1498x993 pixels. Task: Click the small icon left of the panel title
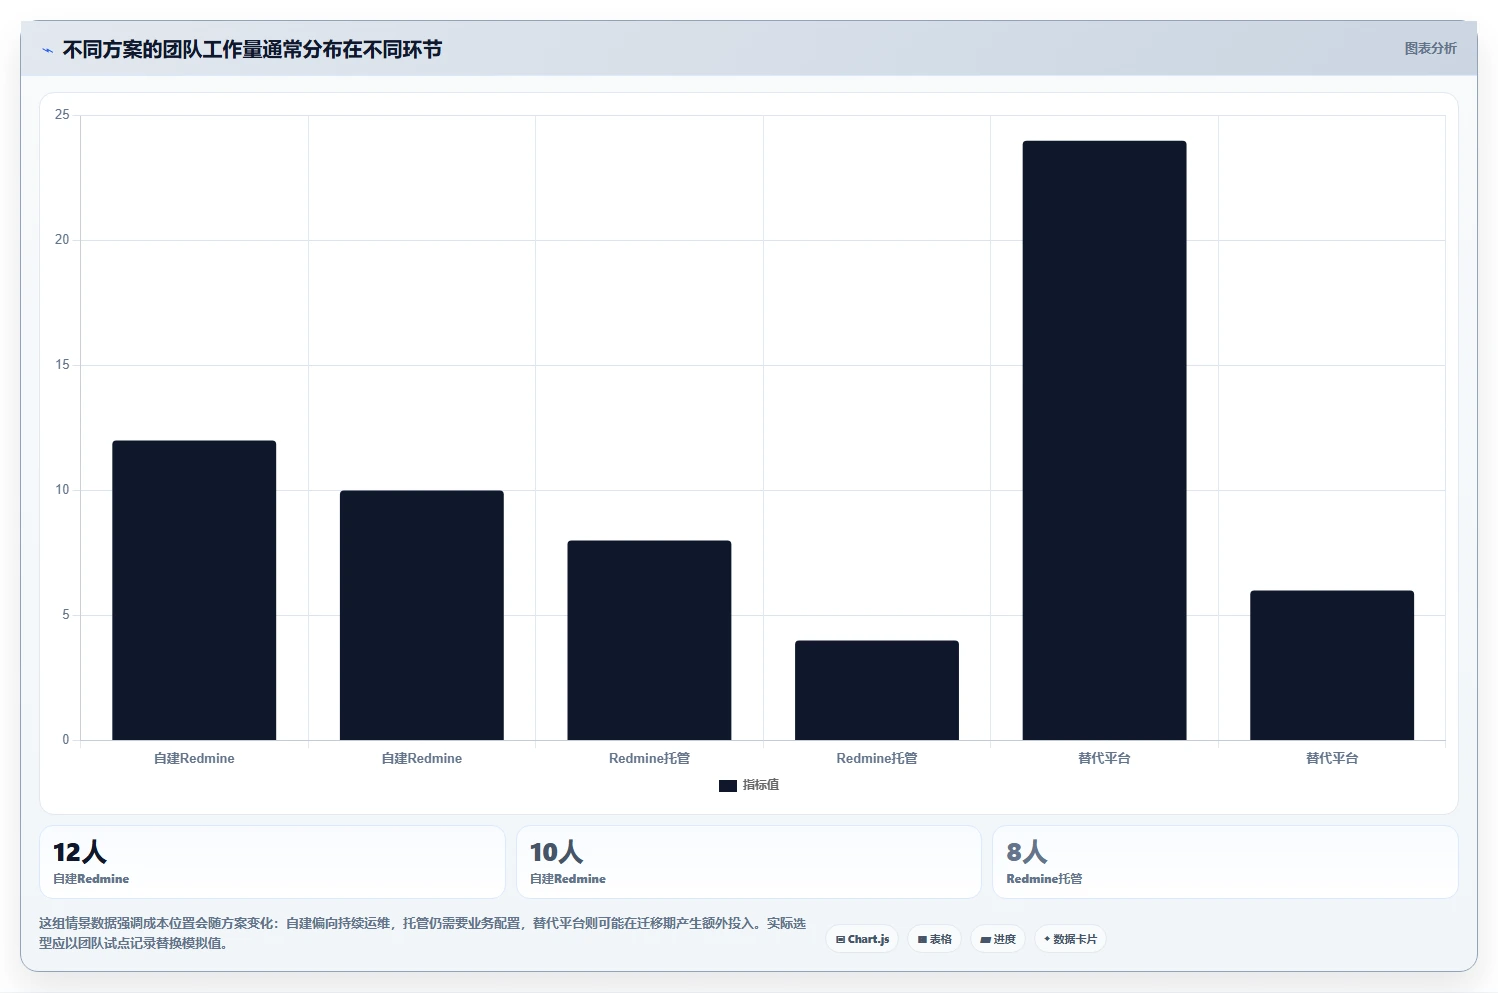coord(47,50)
